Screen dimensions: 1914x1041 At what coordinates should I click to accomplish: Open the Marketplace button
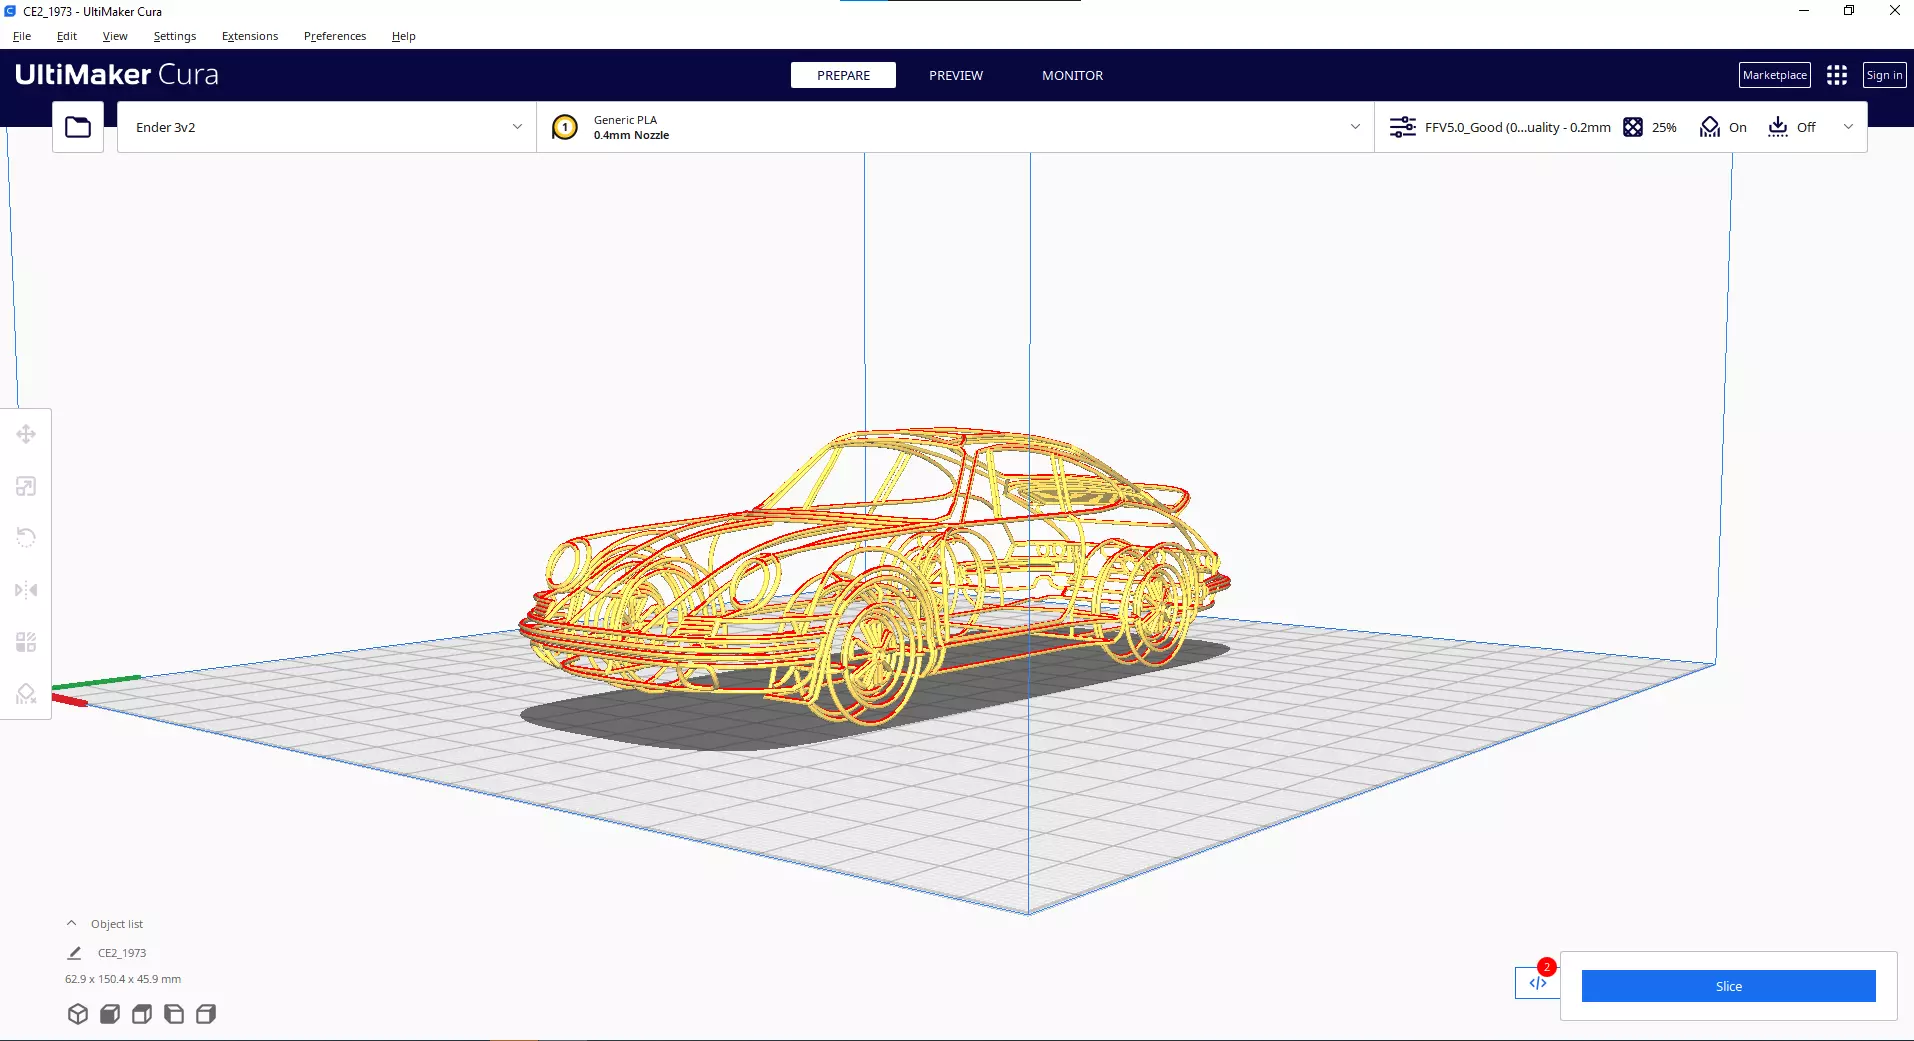pos(1775,75)
